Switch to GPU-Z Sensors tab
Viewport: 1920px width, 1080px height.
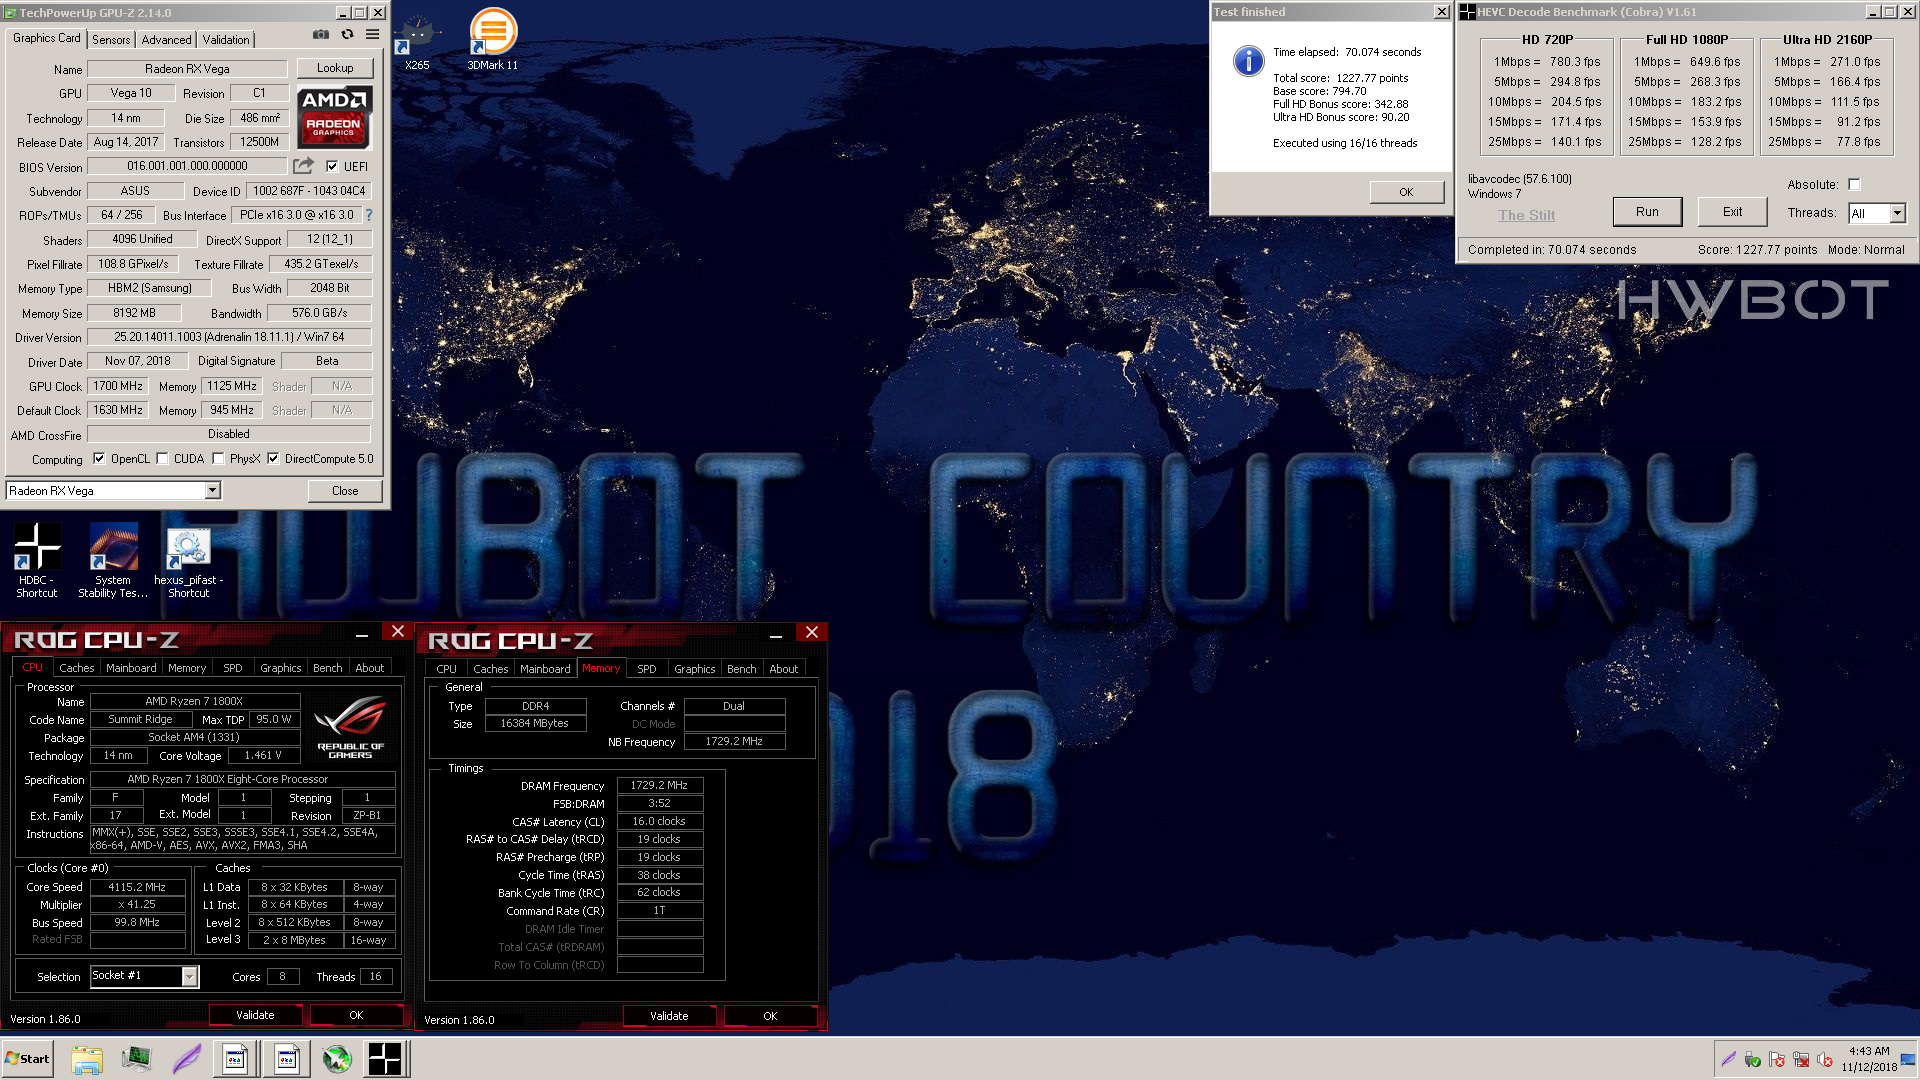coord(111,40)
